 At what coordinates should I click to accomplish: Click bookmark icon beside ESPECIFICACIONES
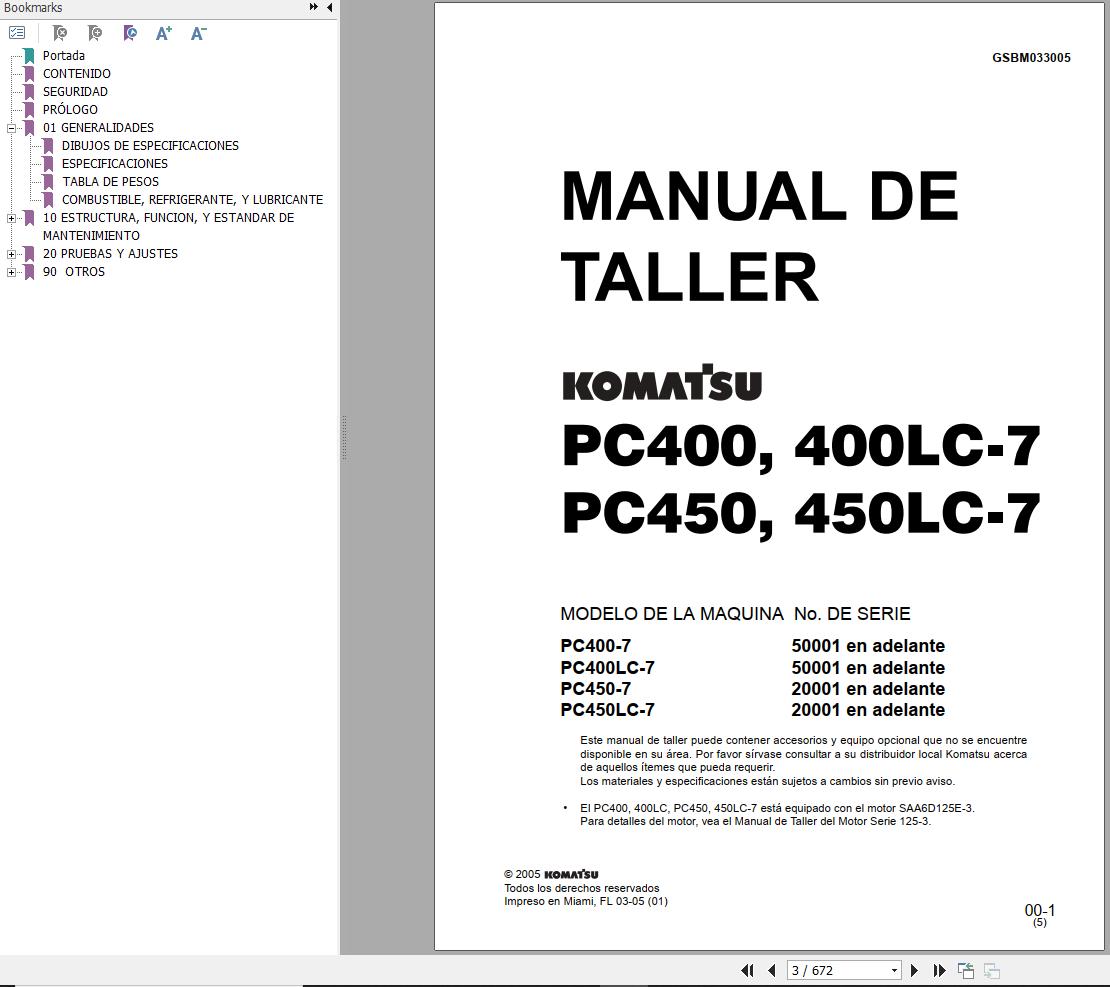[x=48, y=164]
